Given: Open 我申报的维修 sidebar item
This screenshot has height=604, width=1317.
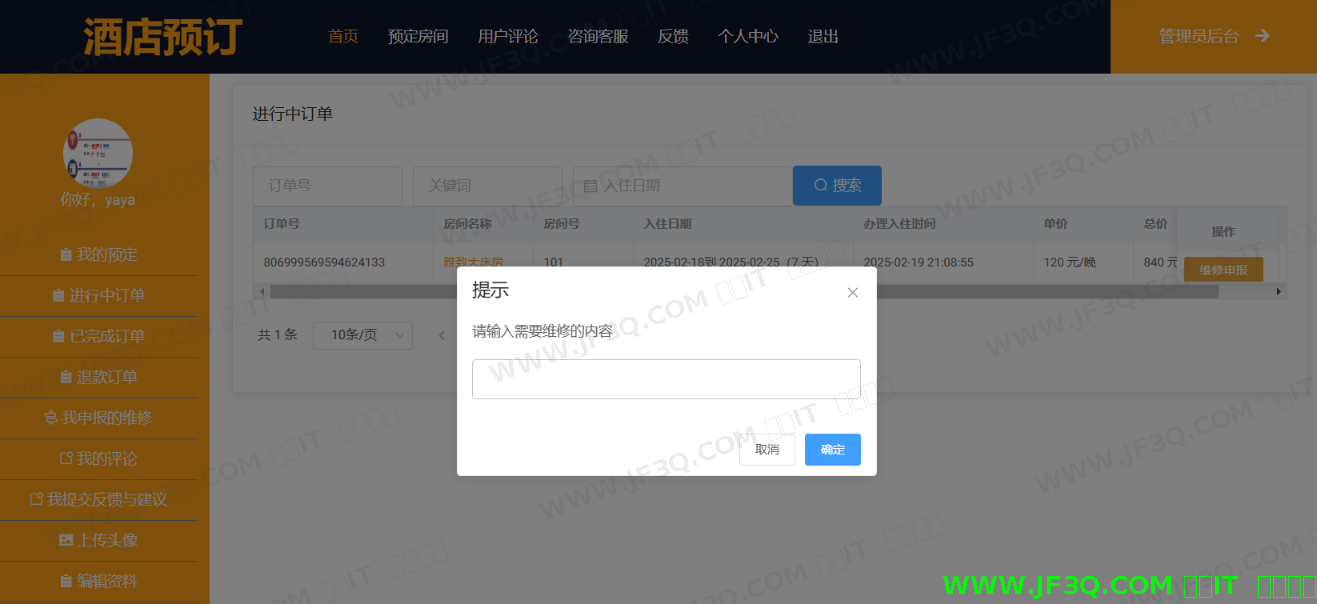Looking at the screenshot, I should (99, 418).
